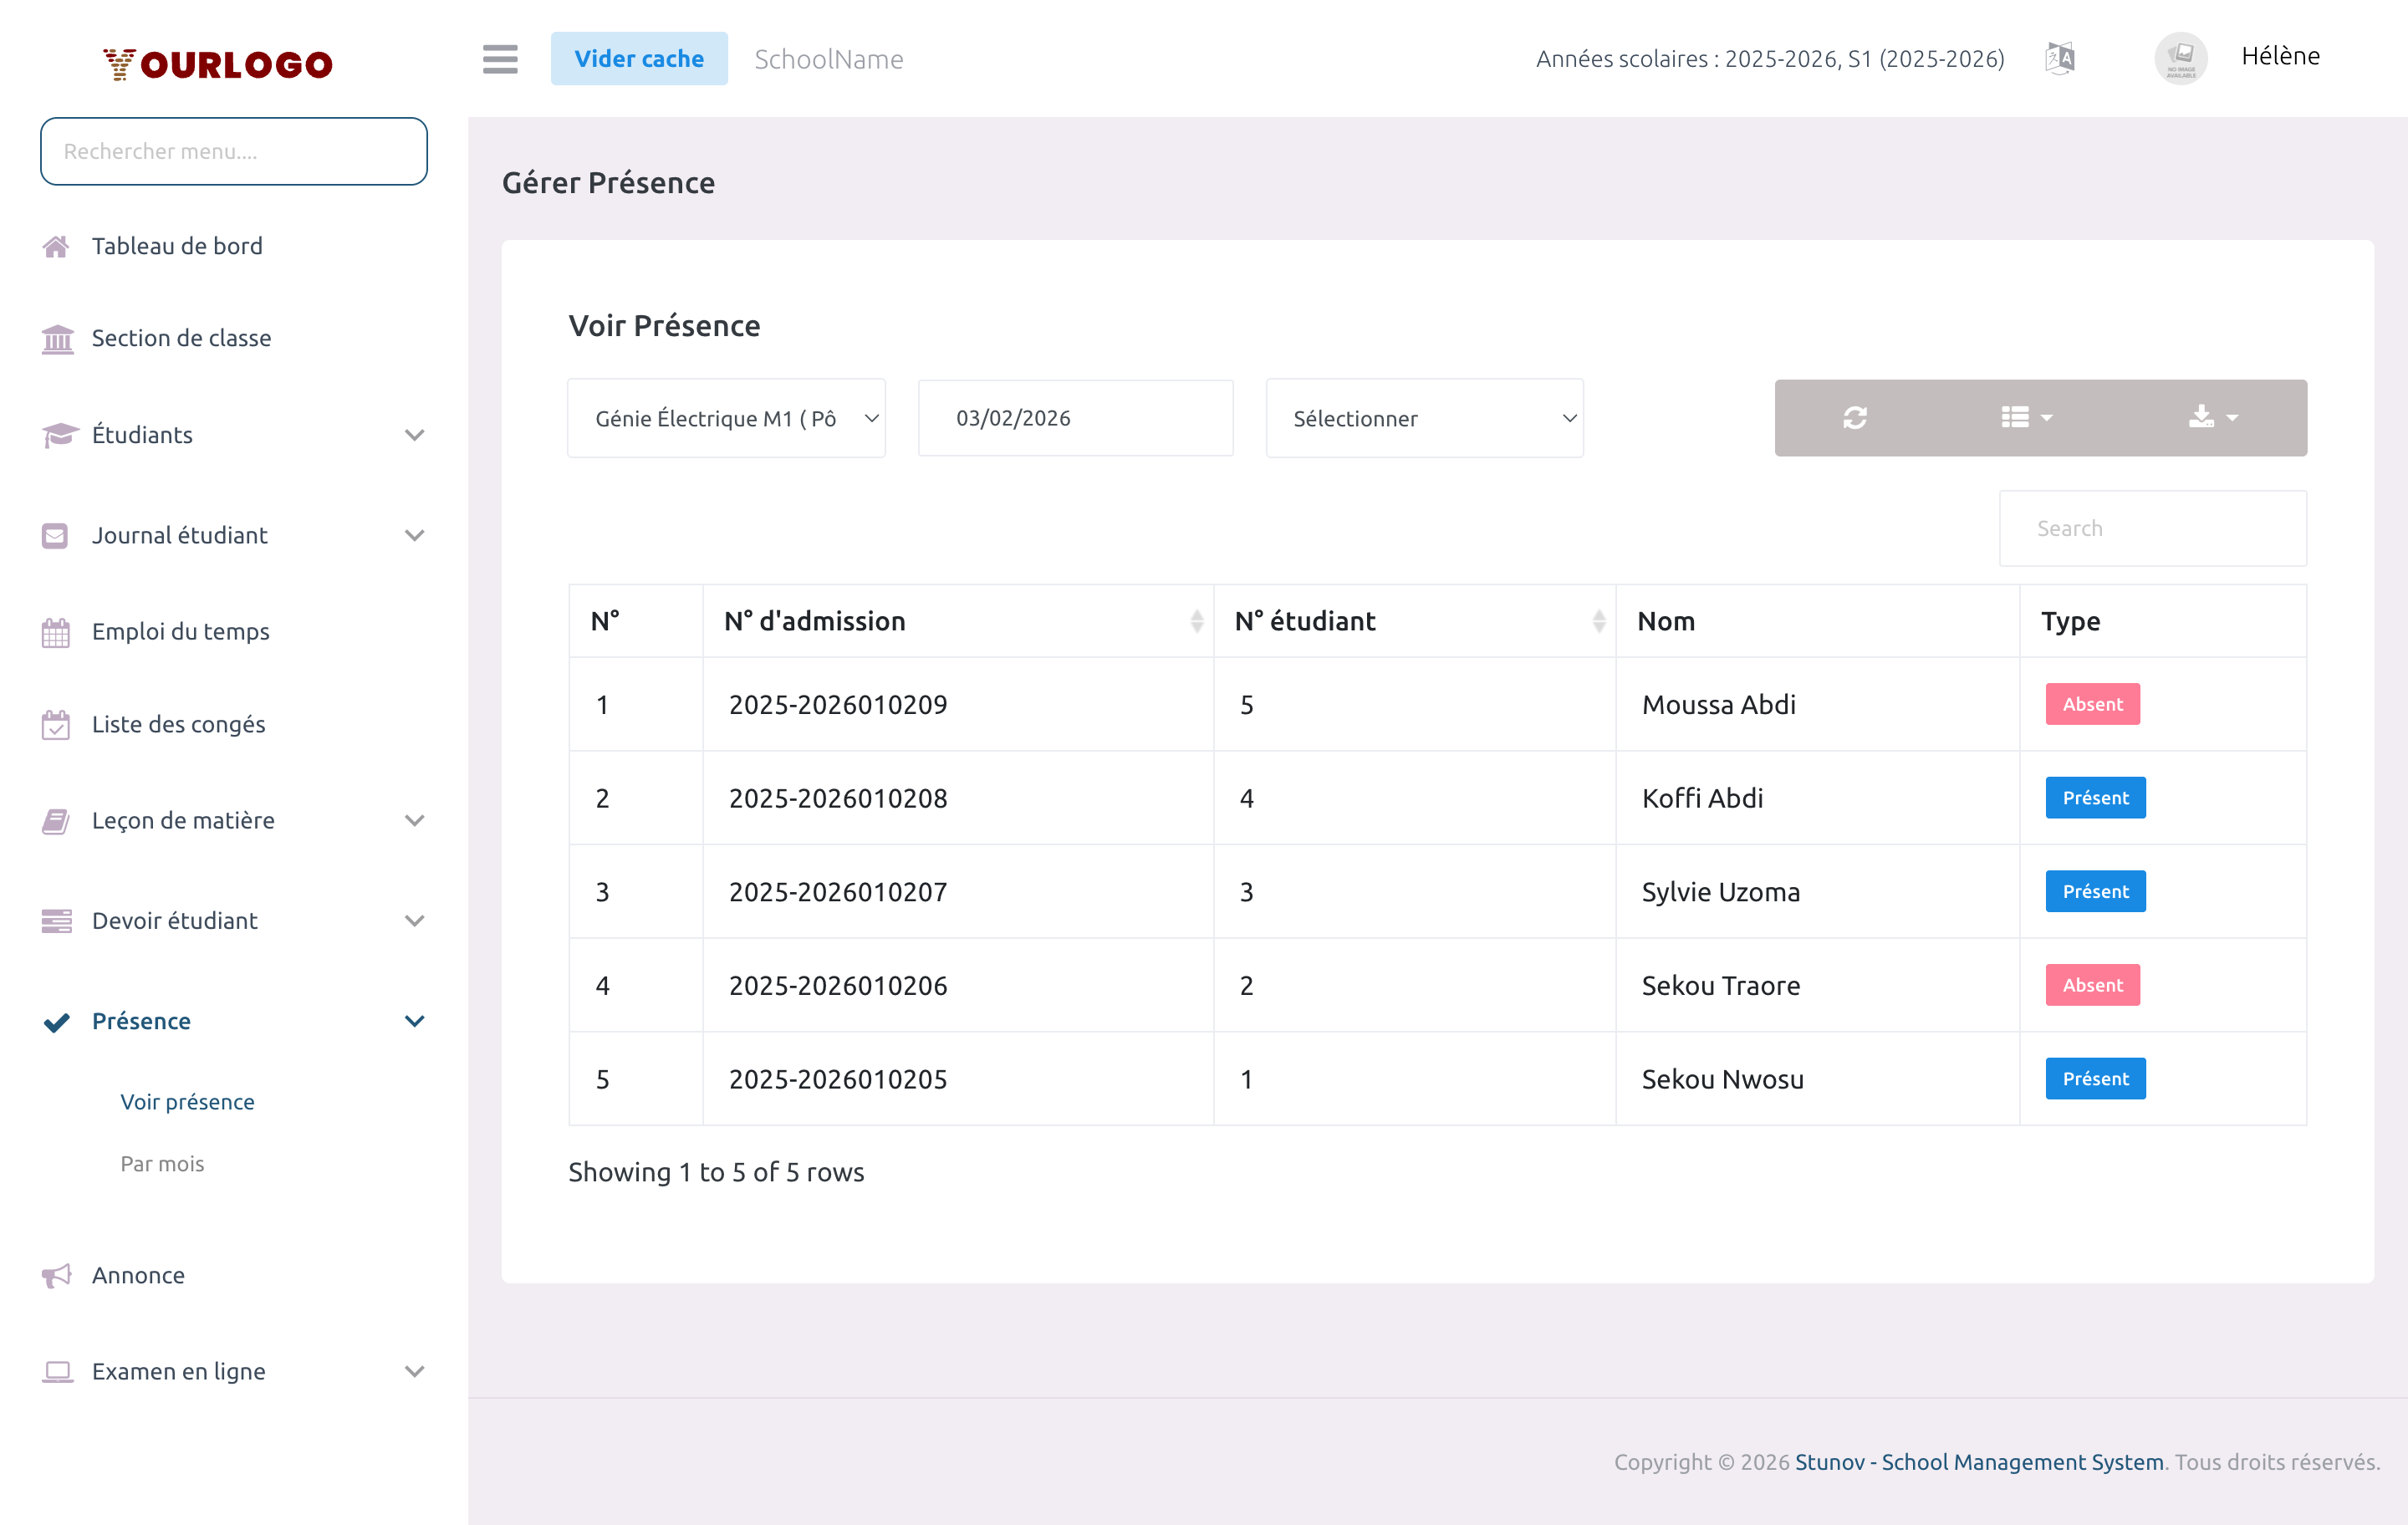The width and height of the screenshot is (2408, 1525).
Task: Click Hélène's profile avatar
Action: [2180, 58]
